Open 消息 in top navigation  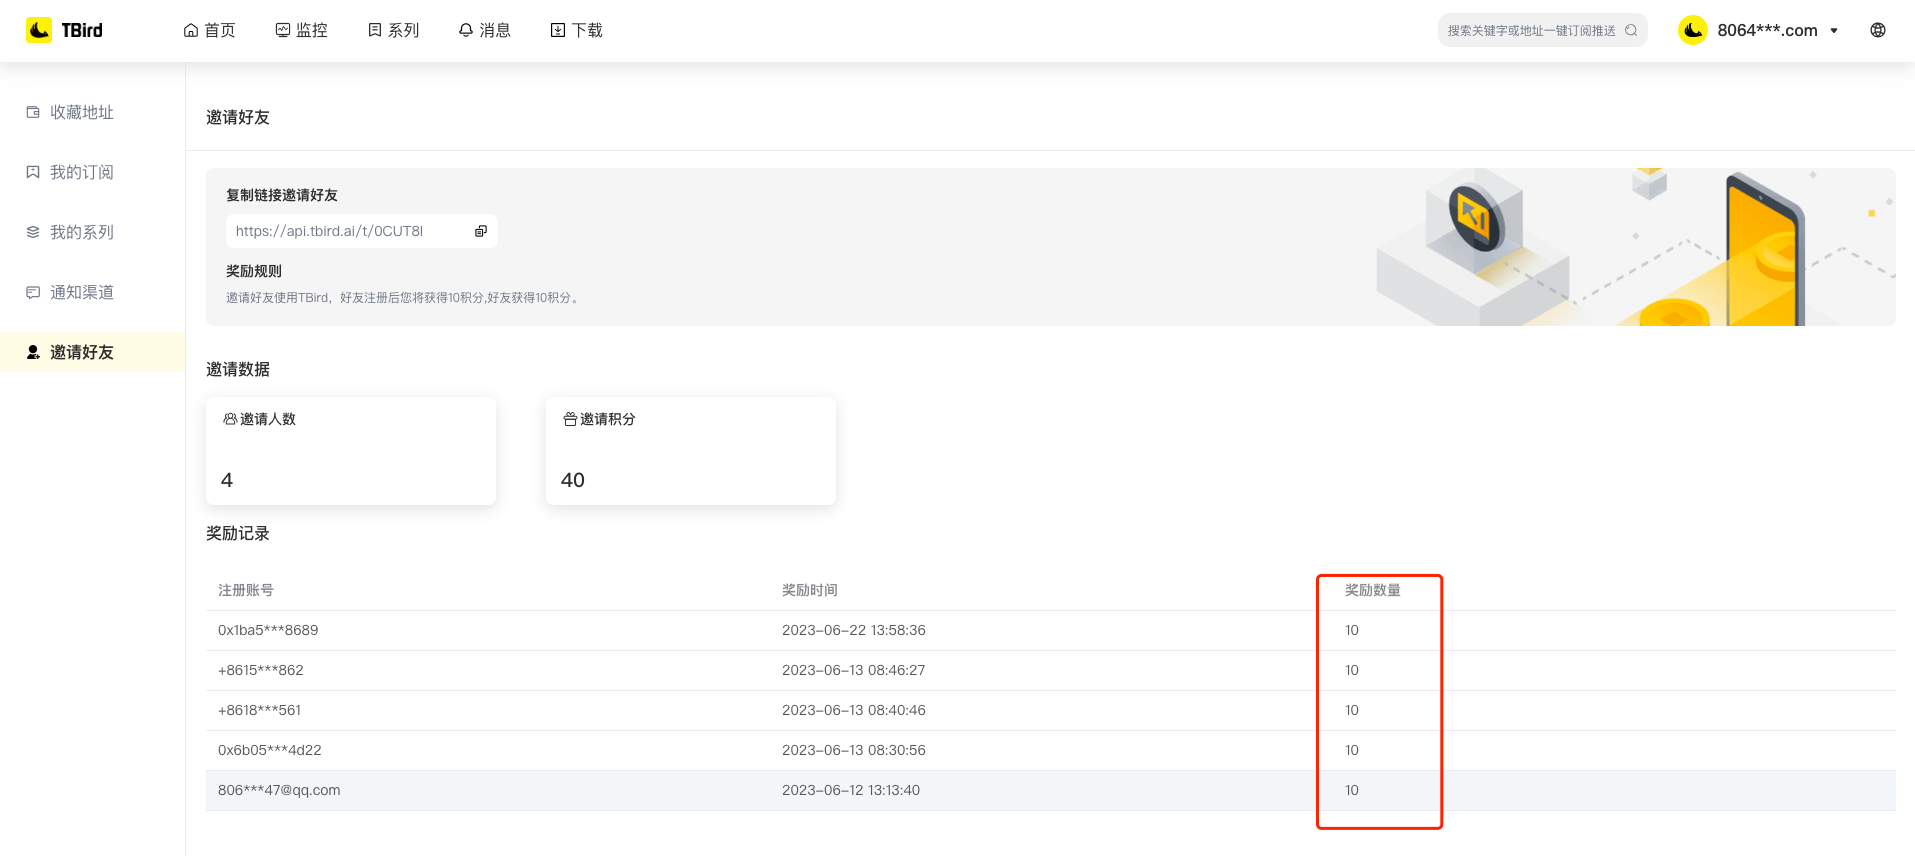[485, 30]
